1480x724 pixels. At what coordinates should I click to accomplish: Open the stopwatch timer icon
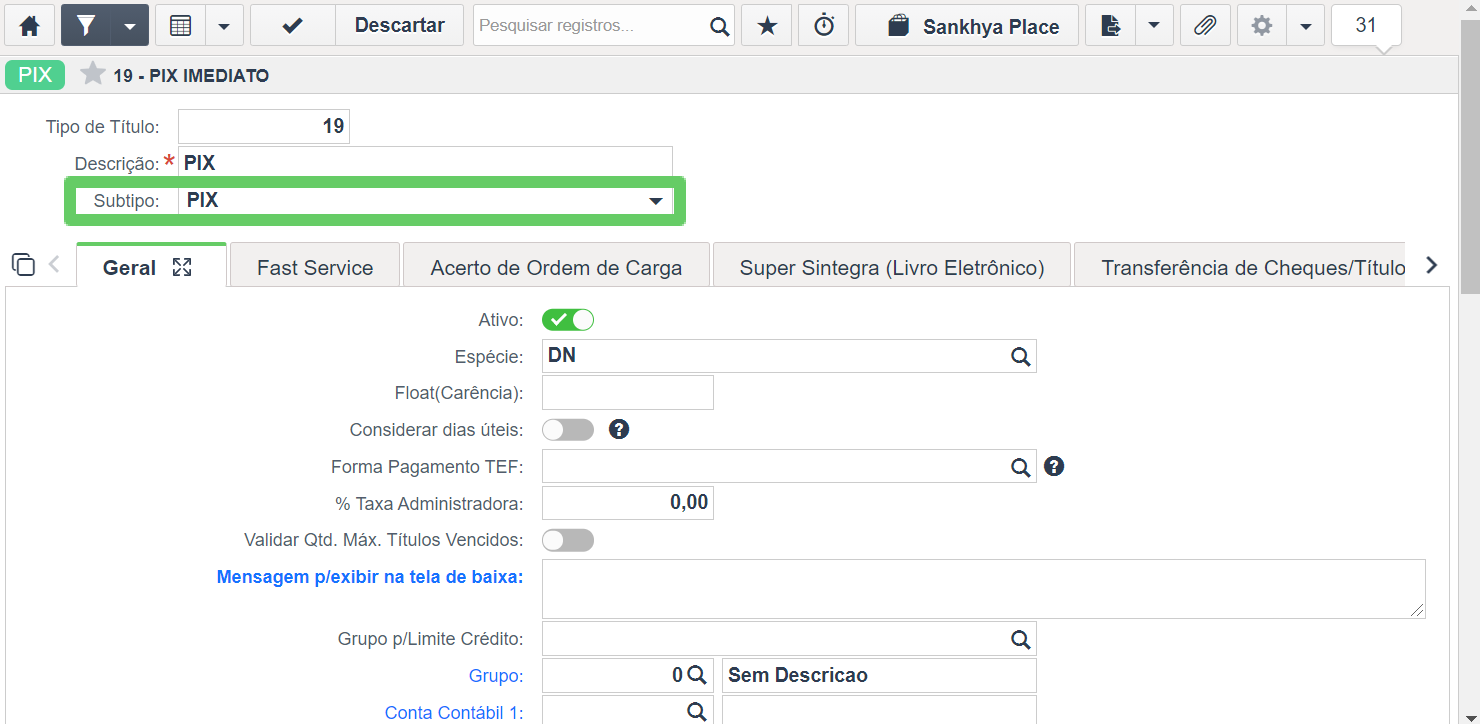[x=824, y=26]
